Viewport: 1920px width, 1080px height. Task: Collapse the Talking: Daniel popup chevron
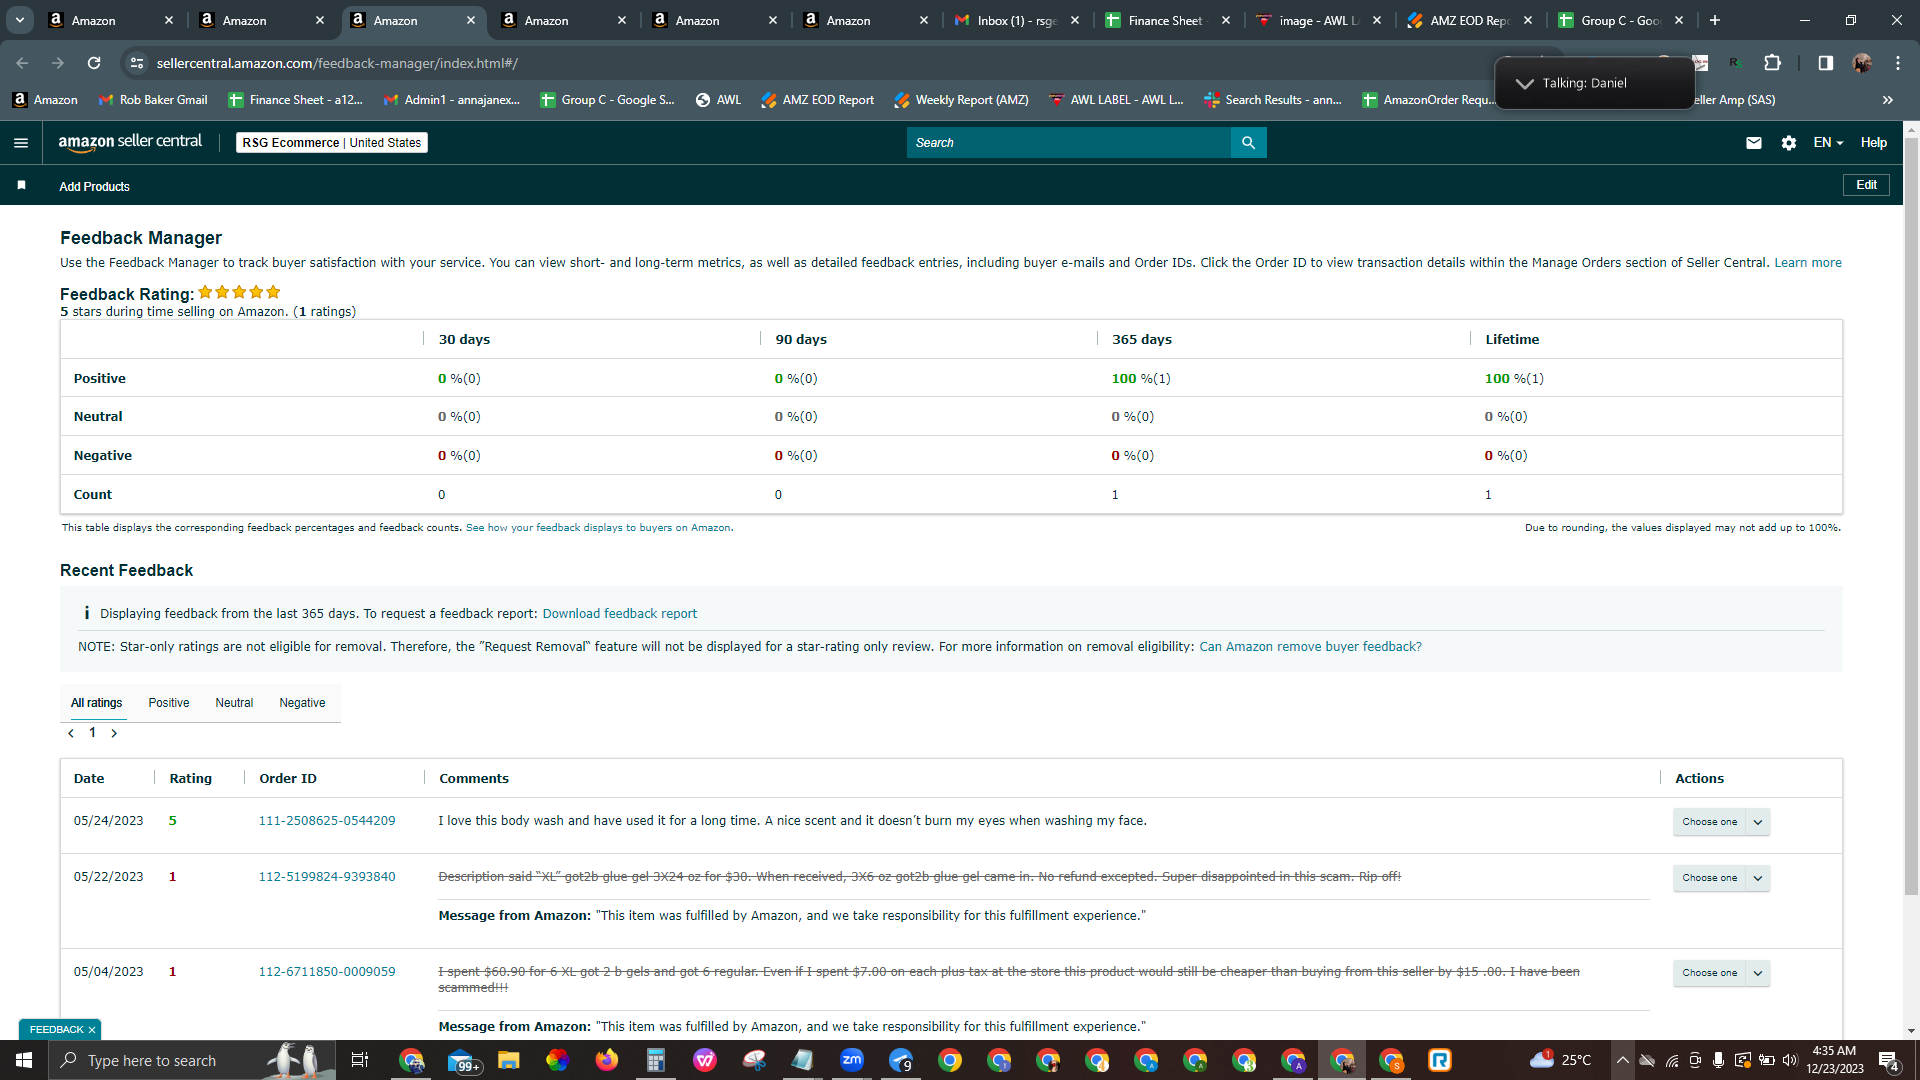pos(1524,84)
